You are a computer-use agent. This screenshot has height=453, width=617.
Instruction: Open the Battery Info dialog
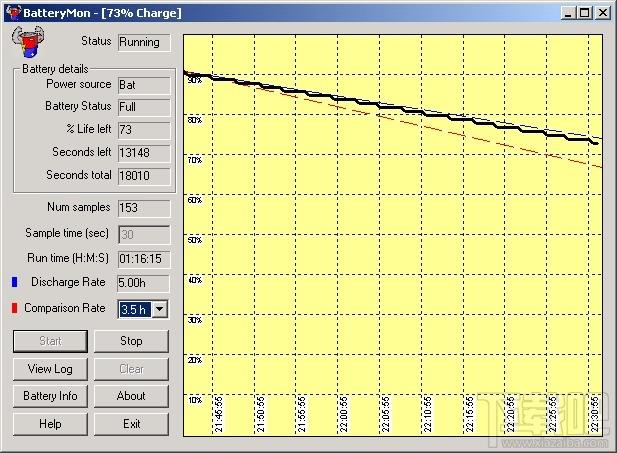(x=50, y=396)
